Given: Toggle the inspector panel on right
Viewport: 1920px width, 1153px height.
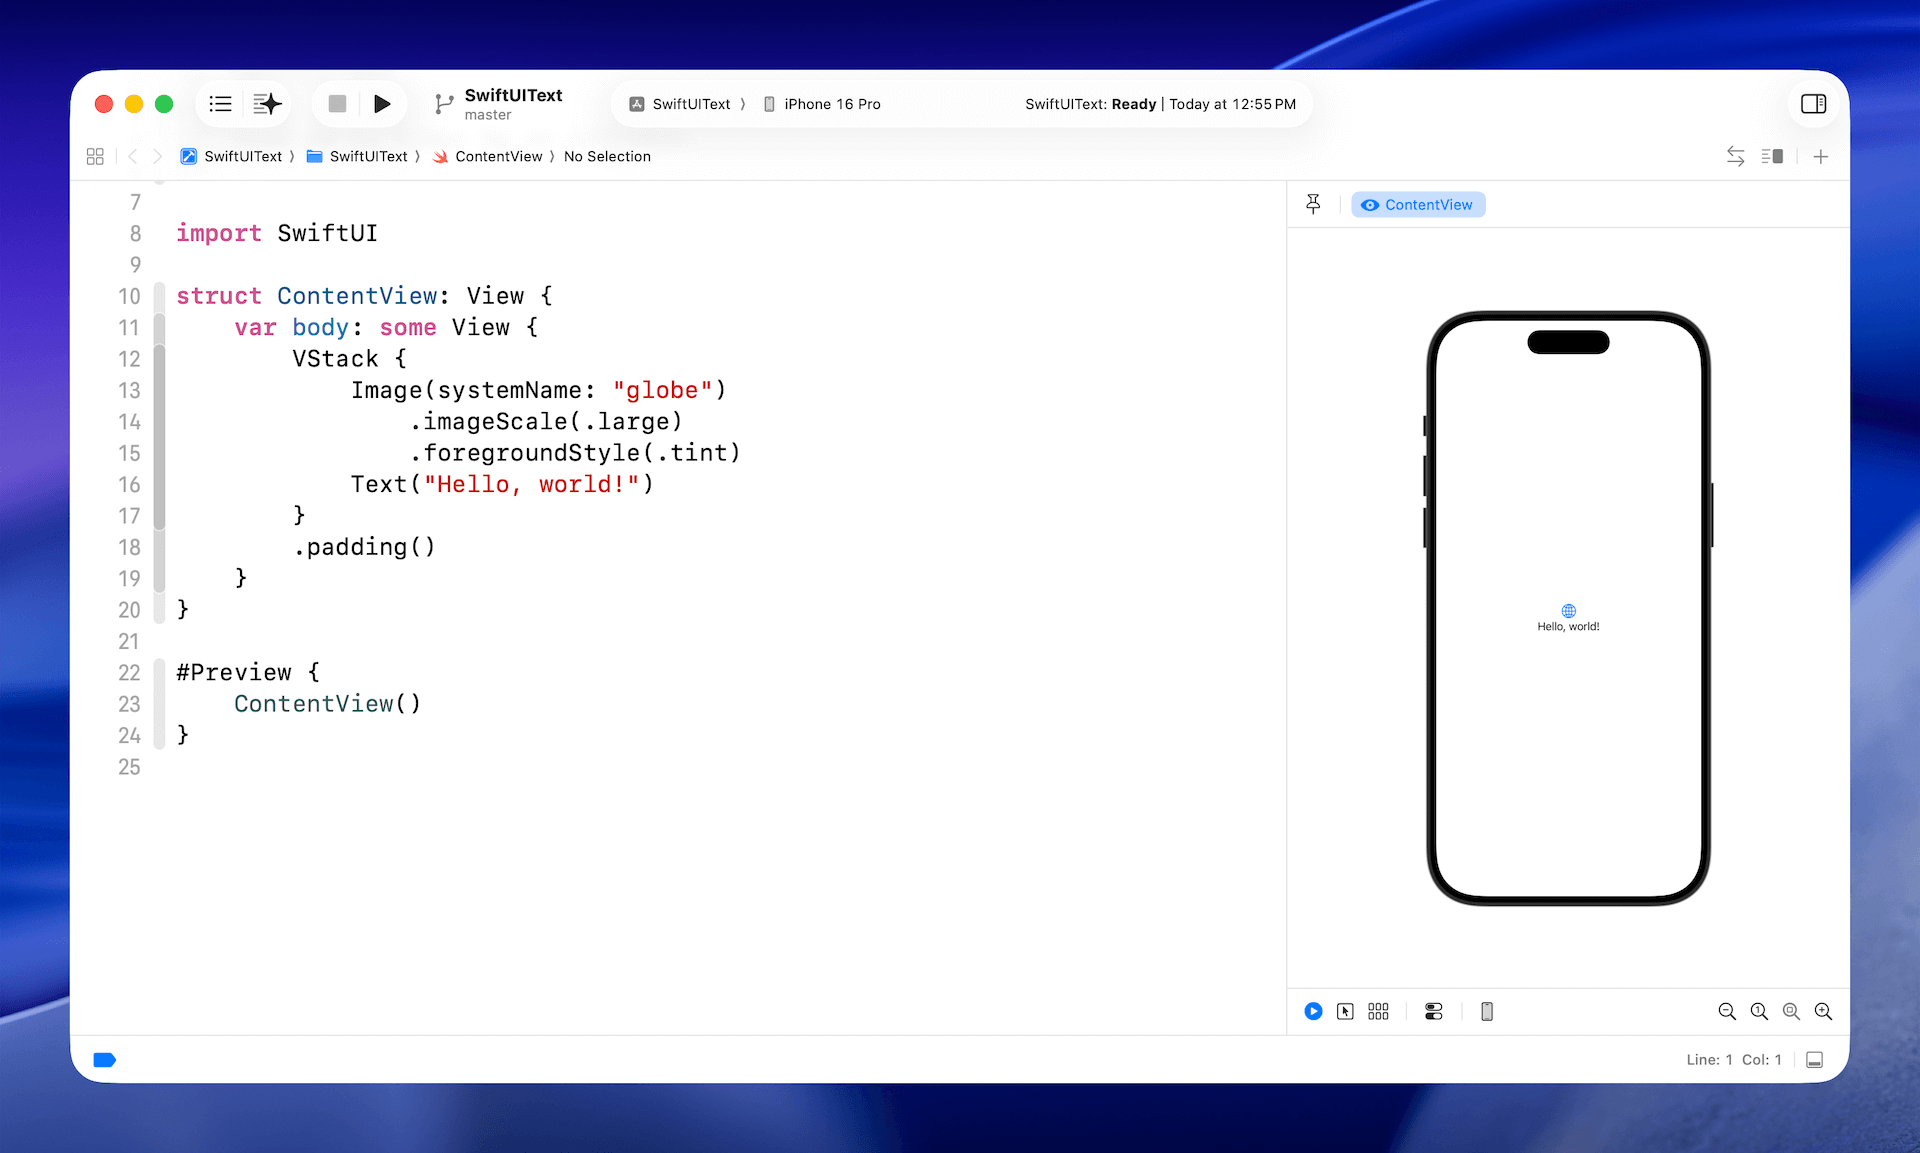Looking at the screenshot, I should (1813, 104).
